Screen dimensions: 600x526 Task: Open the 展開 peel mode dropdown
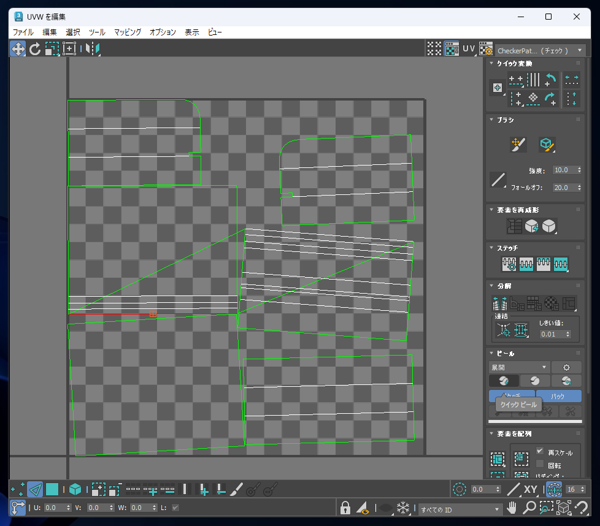point(519,367)
